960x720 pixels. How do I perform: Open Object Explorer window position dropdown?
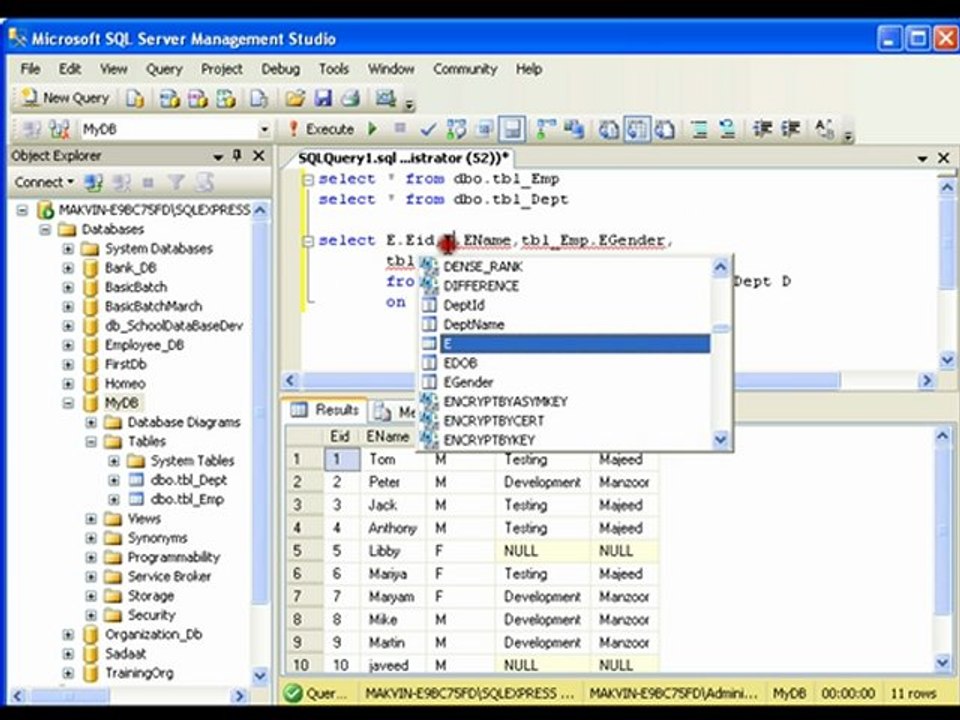coord(217,157)
